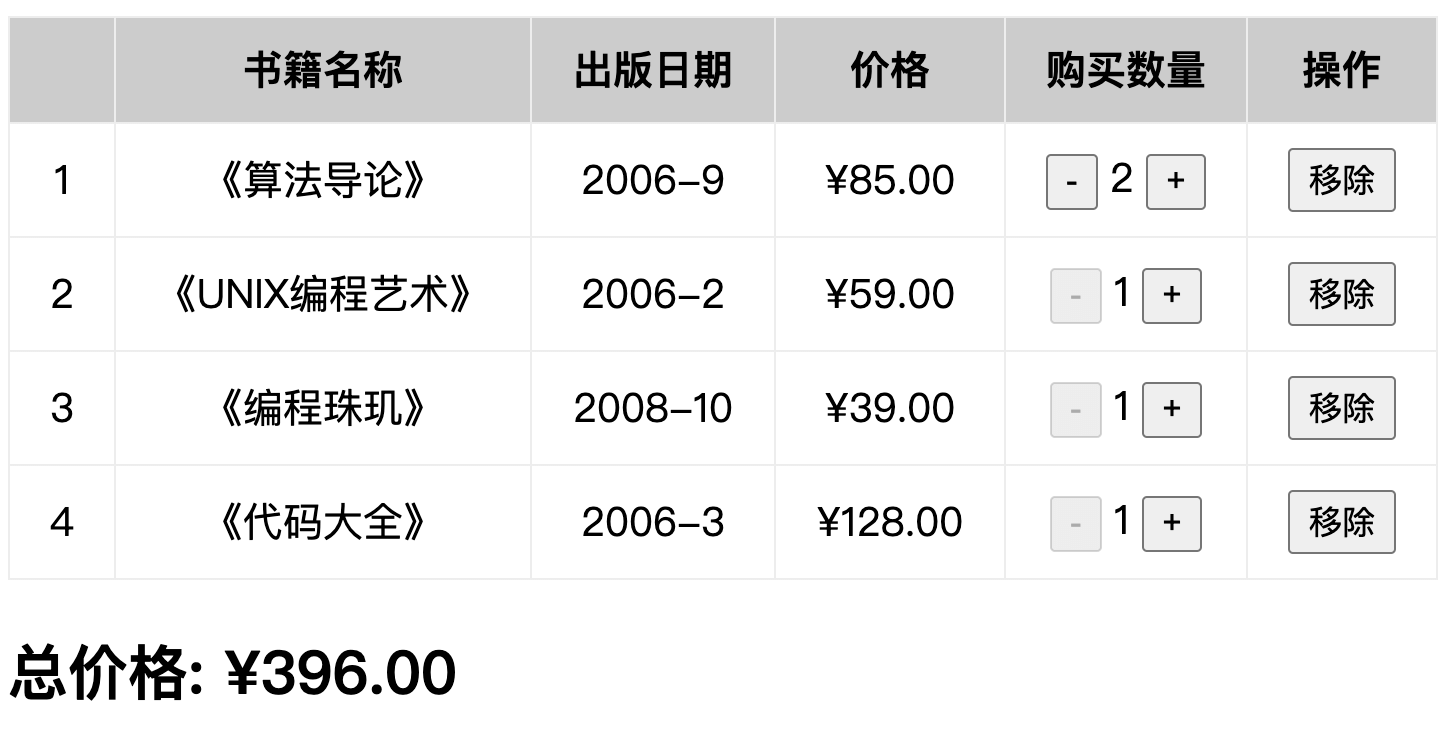Image resolution: width=1450 pixels, height=738 pixels.
Task: Select the 《算法导论》 book title cell
Action: [323, 181]
